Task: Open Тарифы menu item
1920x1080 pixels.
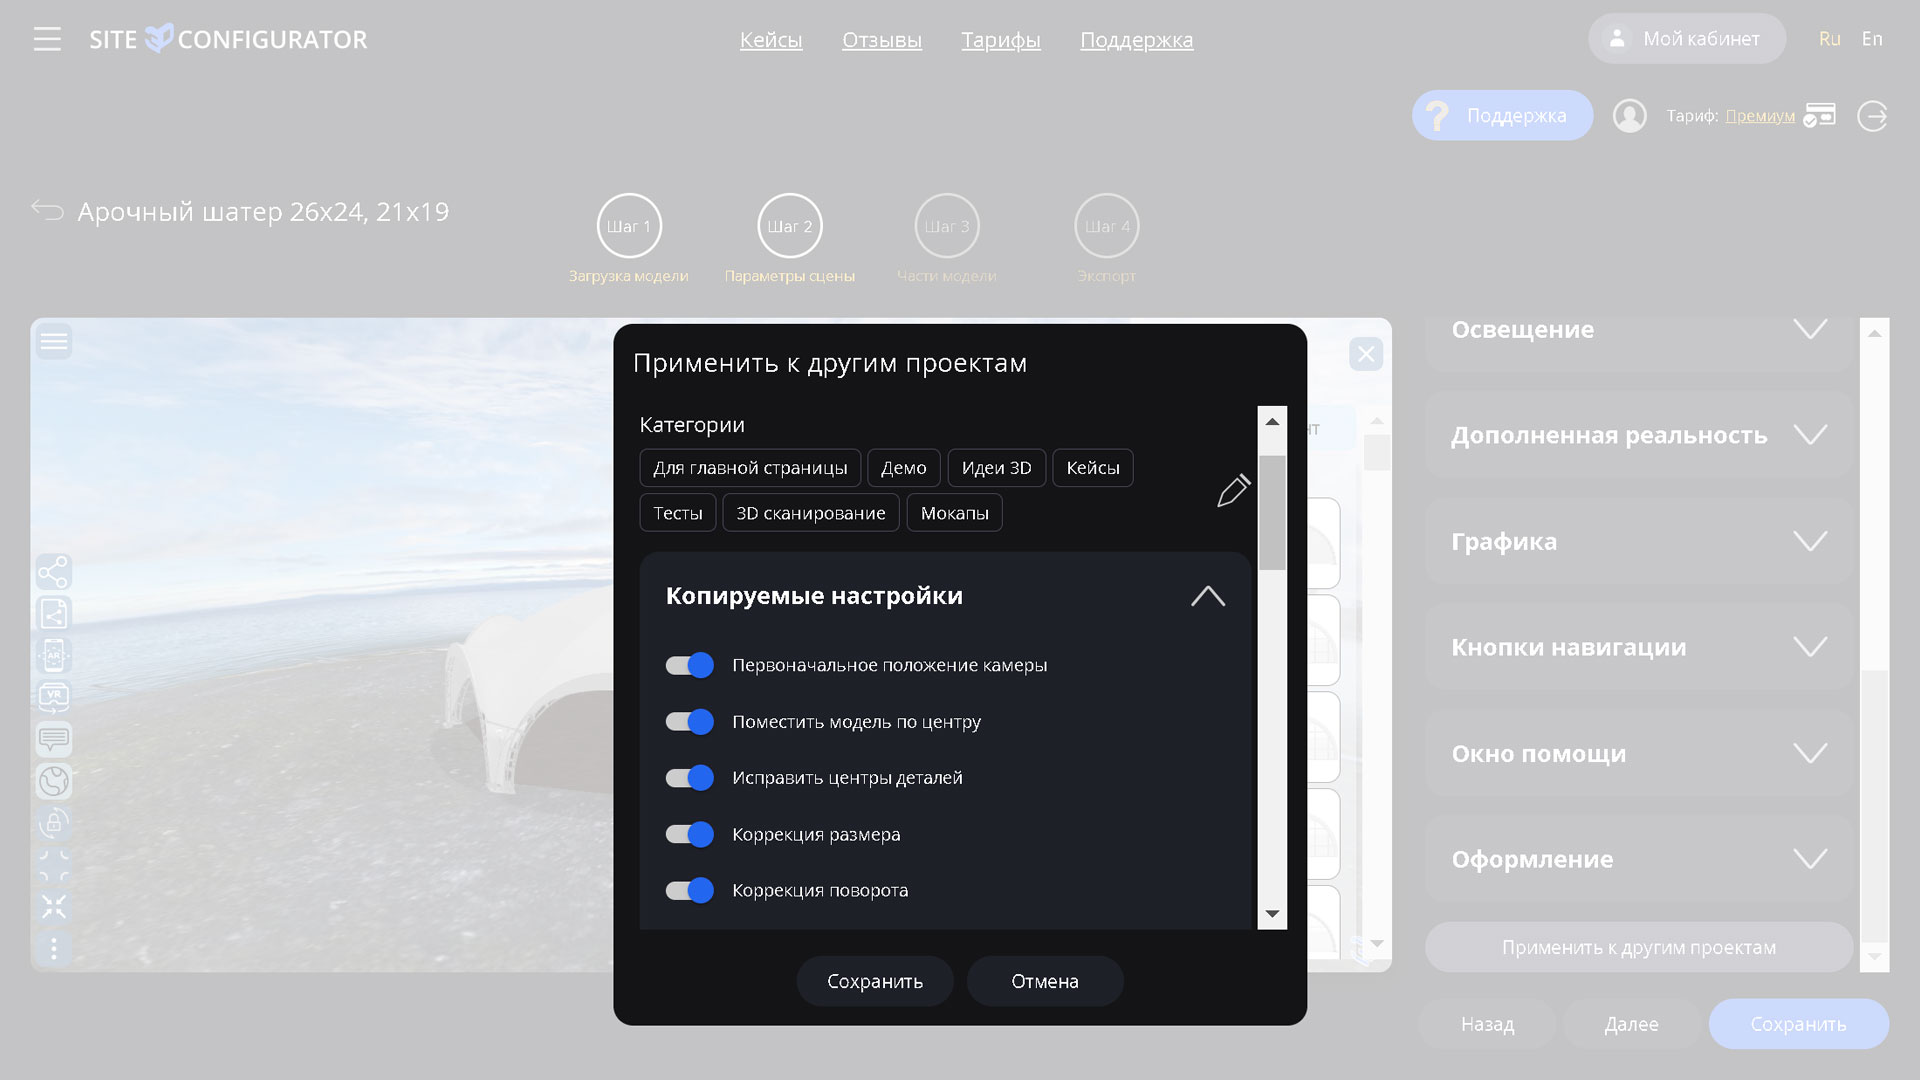Action: pos(1000,38)
